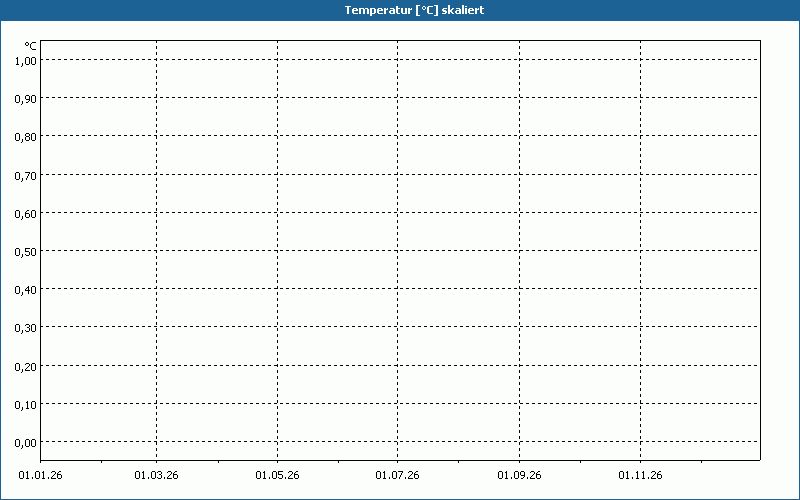Click the 01.05.26 x-axis date
The image size is (800, 500).
(277, 476)
